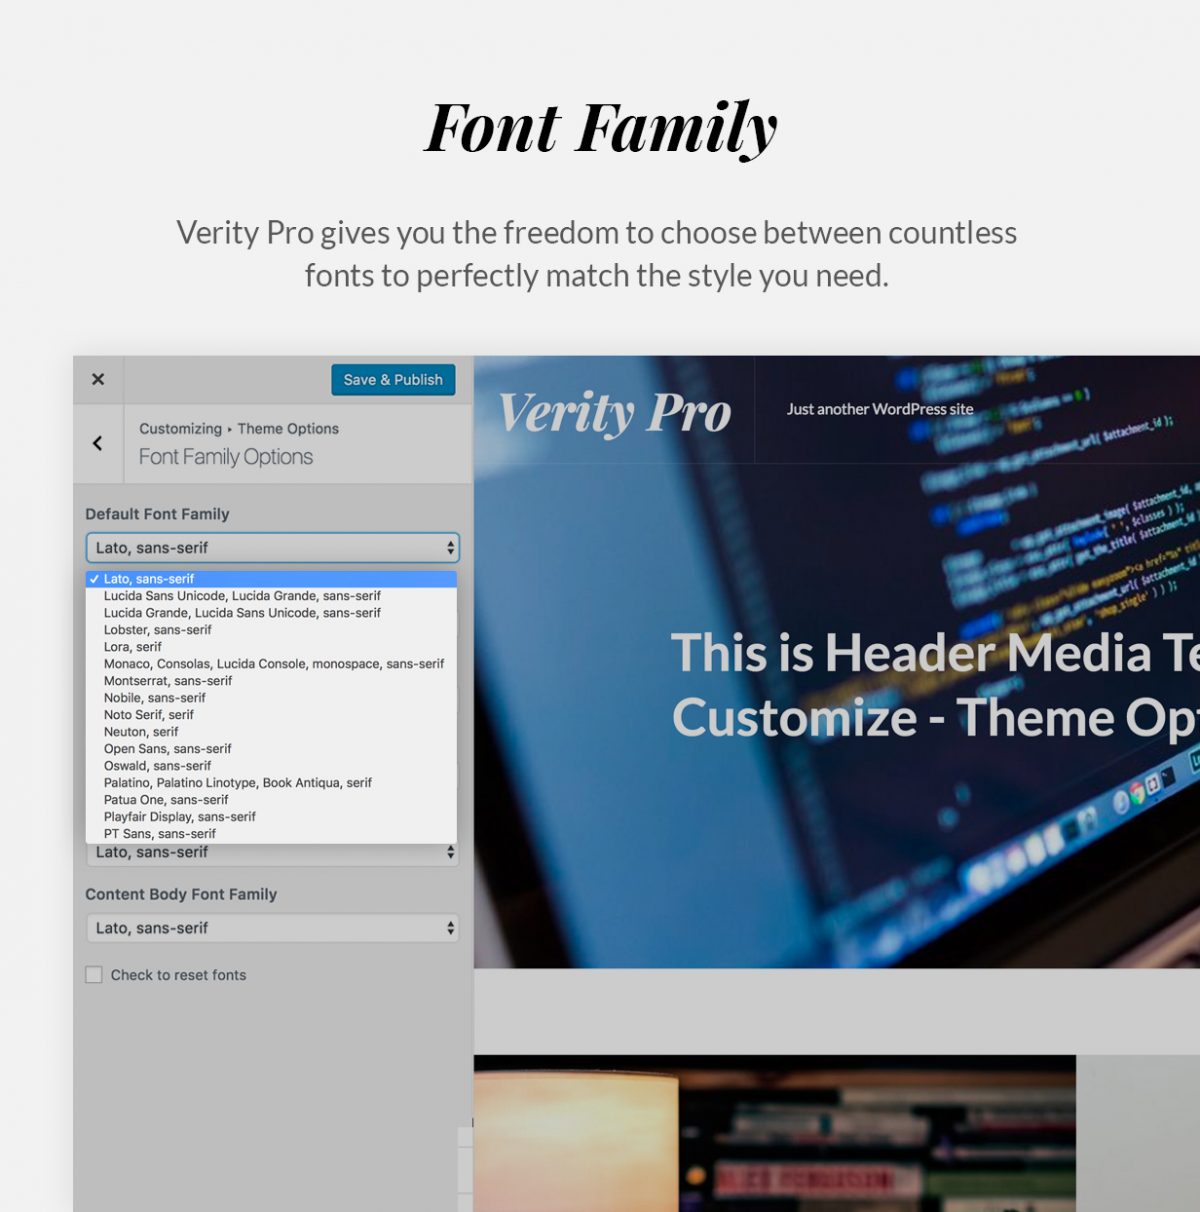
Task: Open the Content Body Font Family dropdown
Action: coord(272,928)
